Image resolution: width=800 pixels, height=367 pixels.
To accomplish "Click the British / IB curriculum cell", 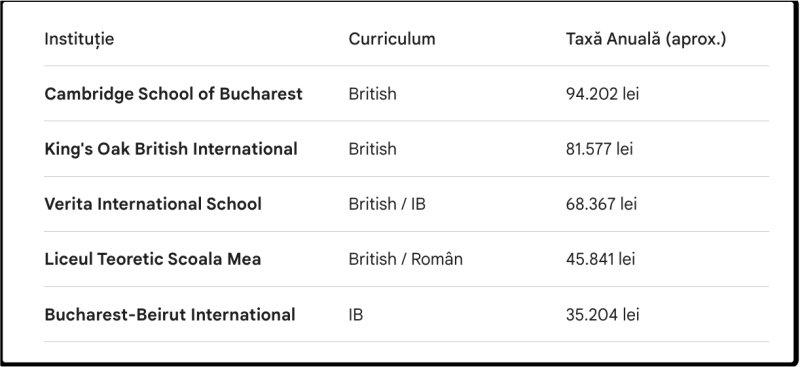I will tap(387, 204).
